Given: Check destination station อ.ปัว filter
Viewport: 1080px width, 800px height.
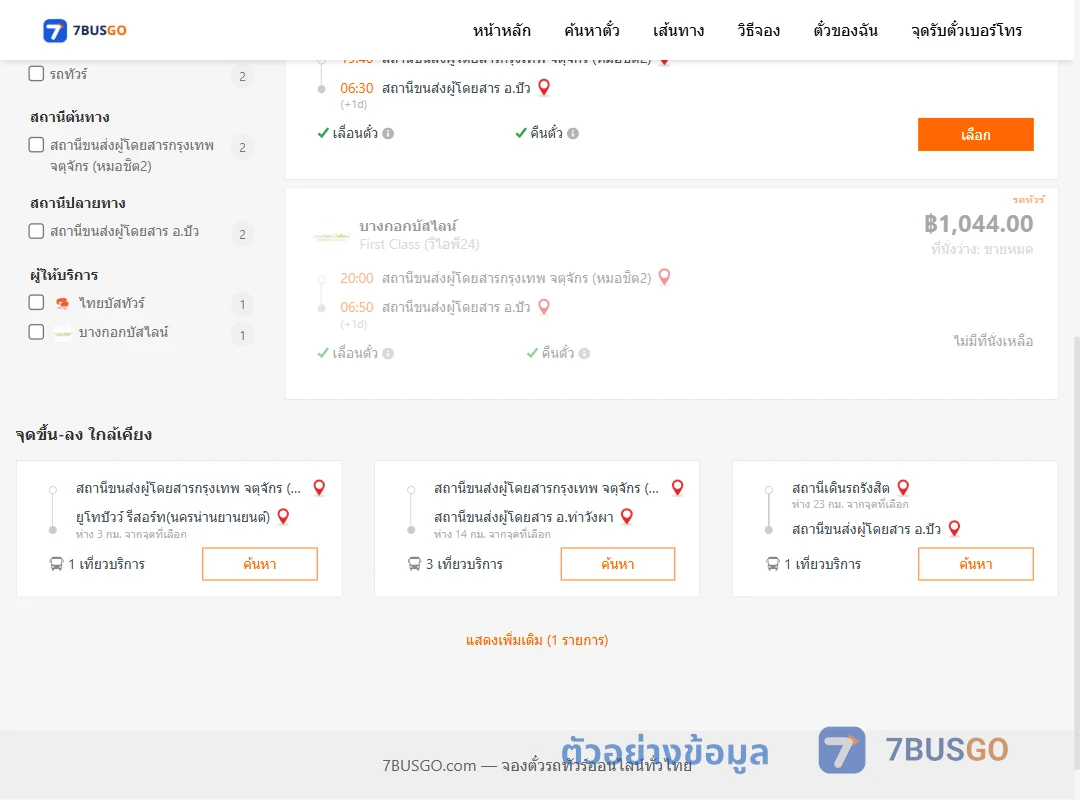Looking at the screenshot, I should tap(37, 231).
